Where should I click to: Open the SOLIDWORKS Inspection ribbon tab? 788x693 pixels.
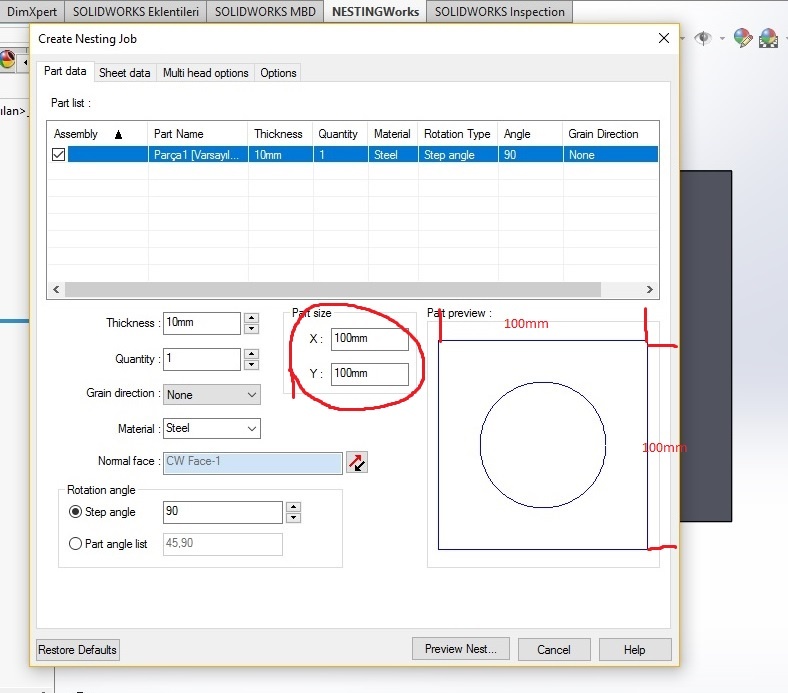click(x=500, y=12)
